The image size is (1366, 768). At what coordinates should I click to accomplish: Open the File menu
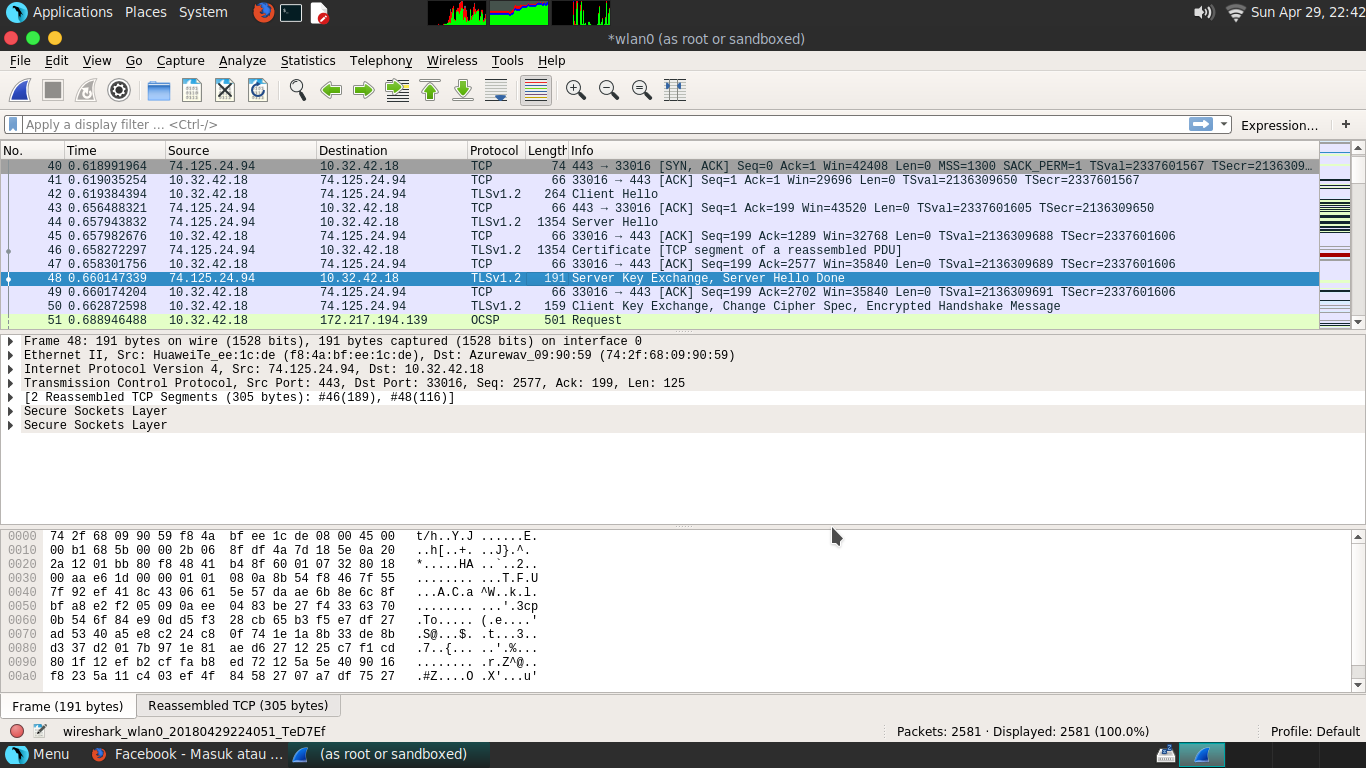click(x=20, y=60)
